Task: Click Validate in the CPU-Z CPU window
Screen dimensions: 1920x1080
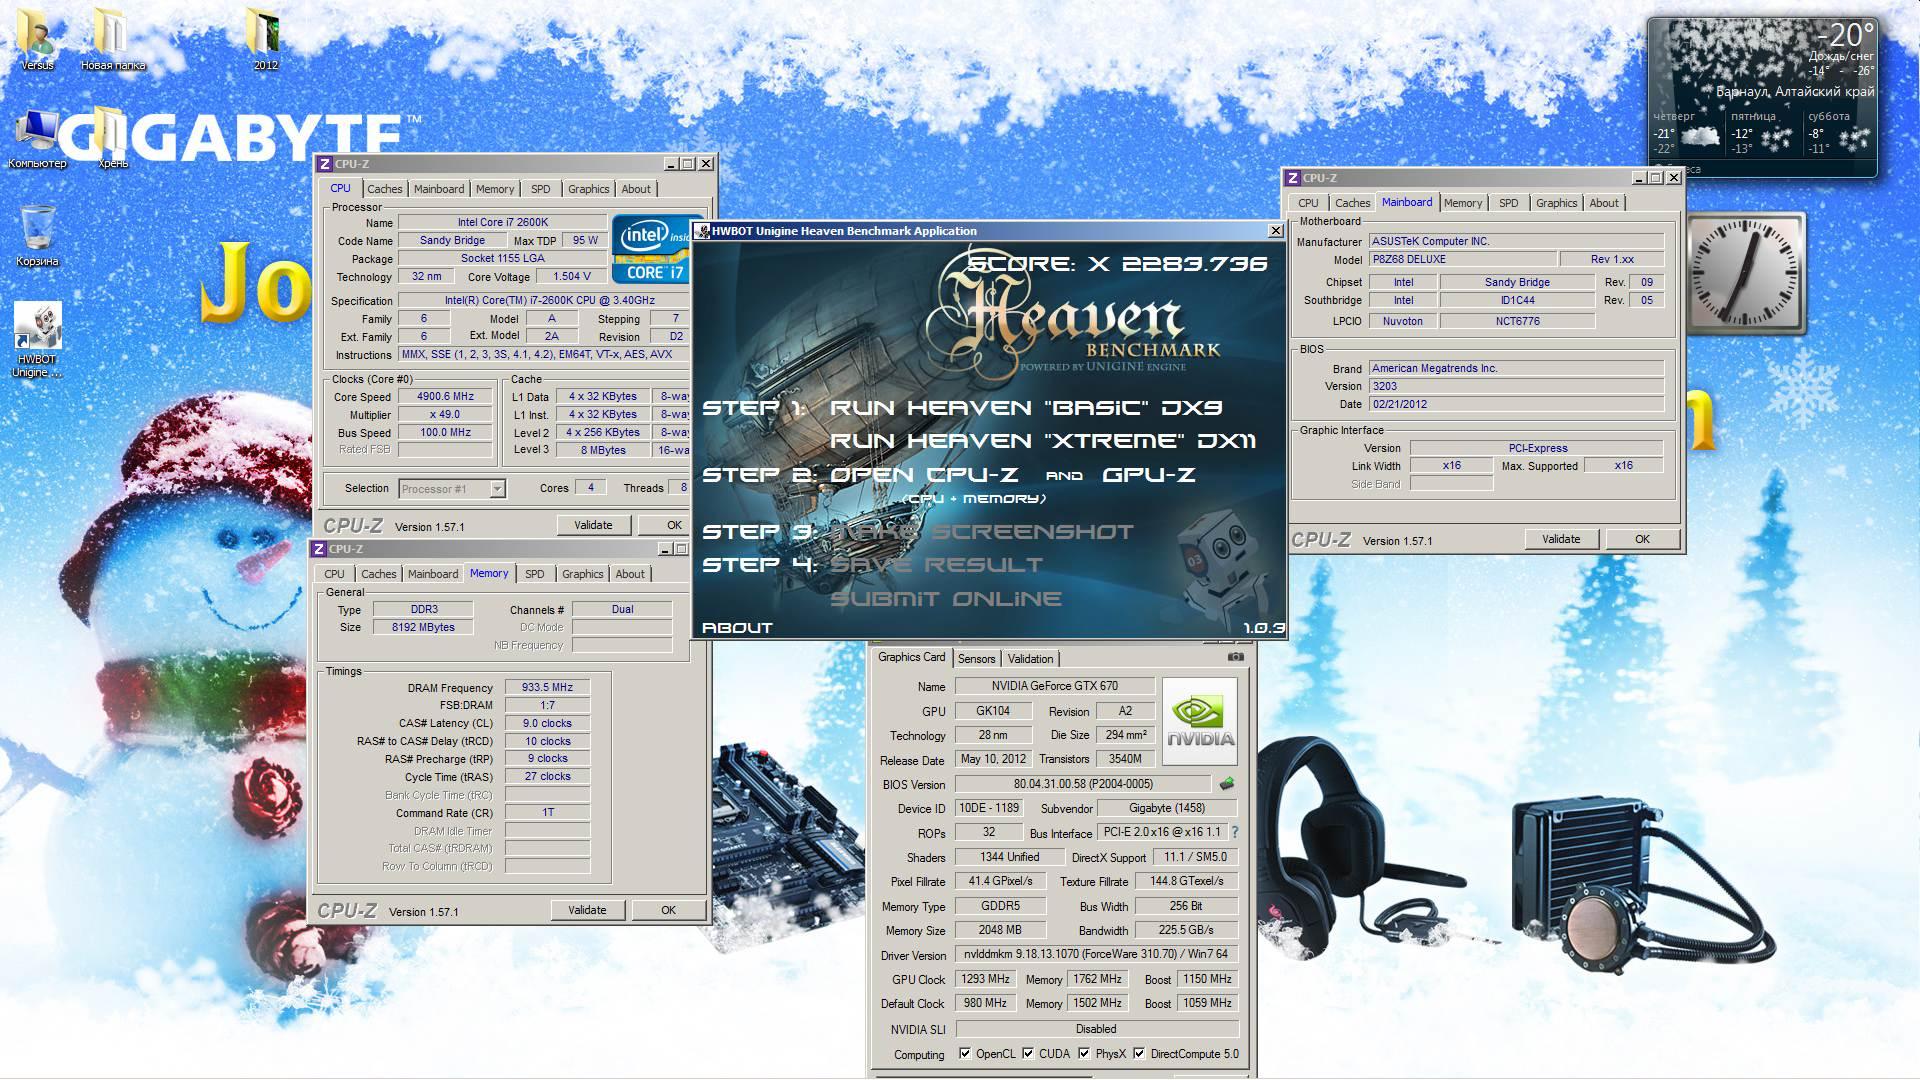Action: pyautogui.click(x=593, y=525)
